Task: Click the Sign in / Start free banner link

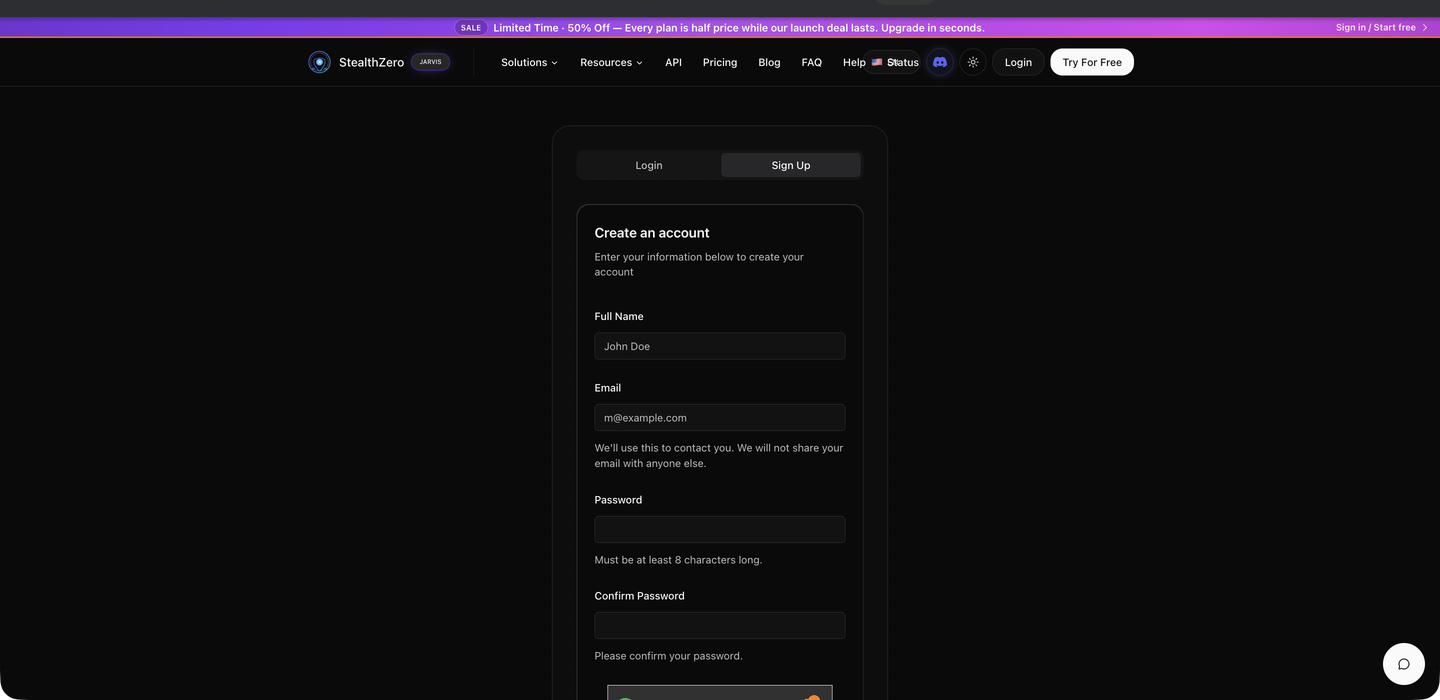Action: (1382, 28)
